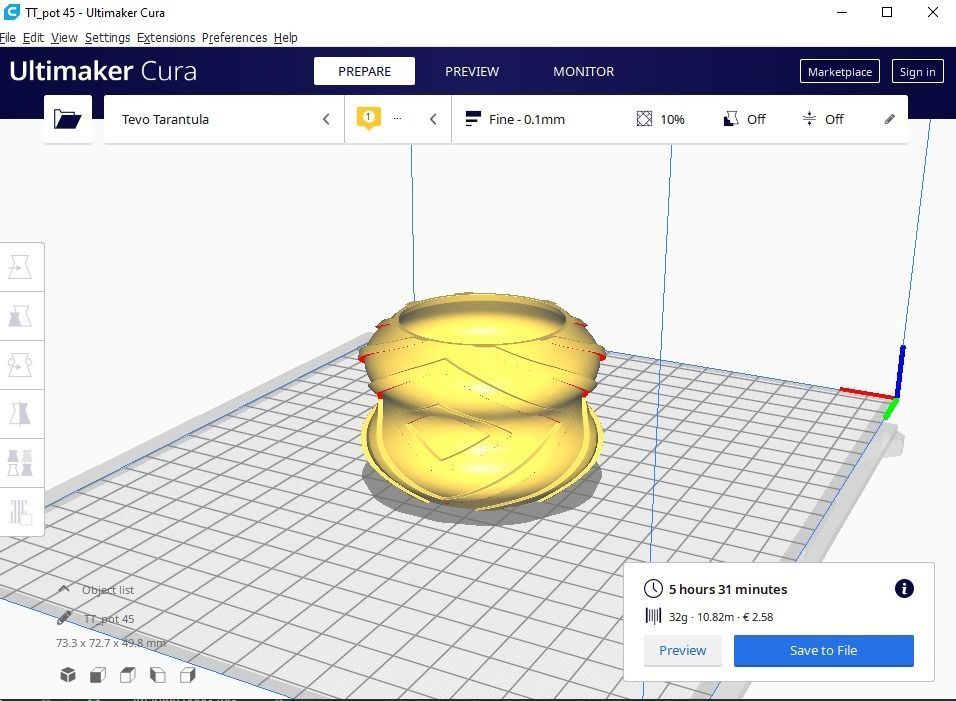Screen dimensions: 956x701
Task: Switch to left side view icon
Action: (x=157, y=674)
